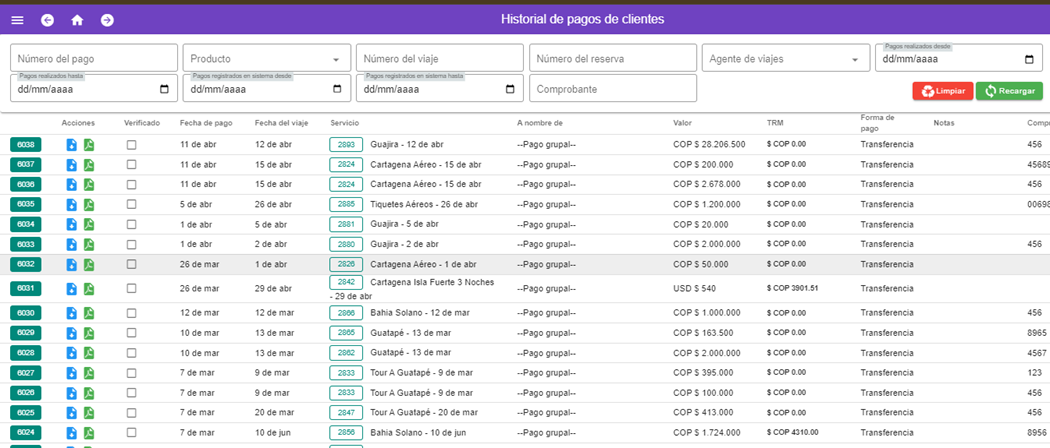Open the Agente de viajes dropdown
1050x448 pixels.
854,60
